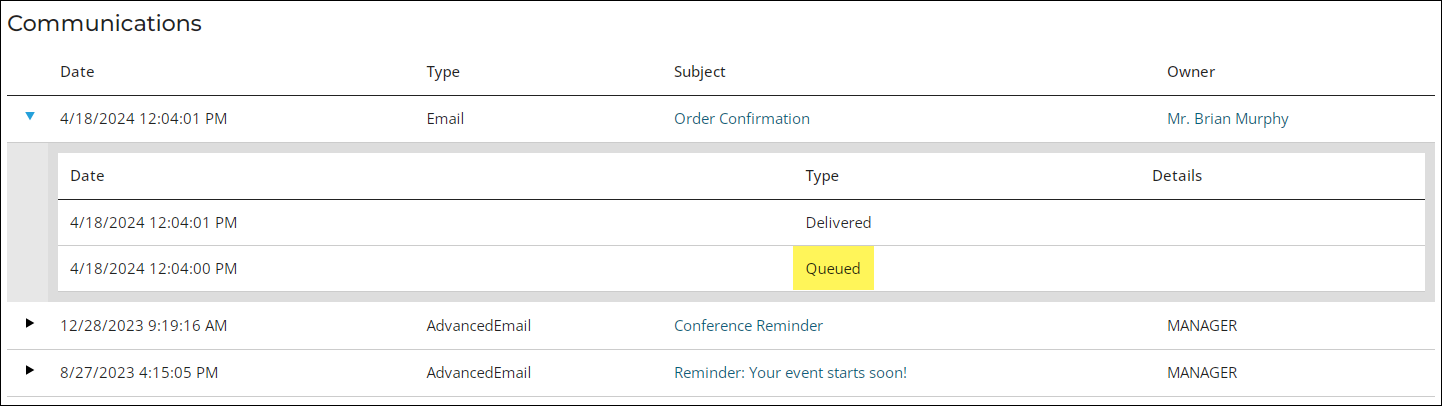The height and width of the screenshot is (406, 1442).
Task: Click the Communications section heading
Action: point(105,23)
